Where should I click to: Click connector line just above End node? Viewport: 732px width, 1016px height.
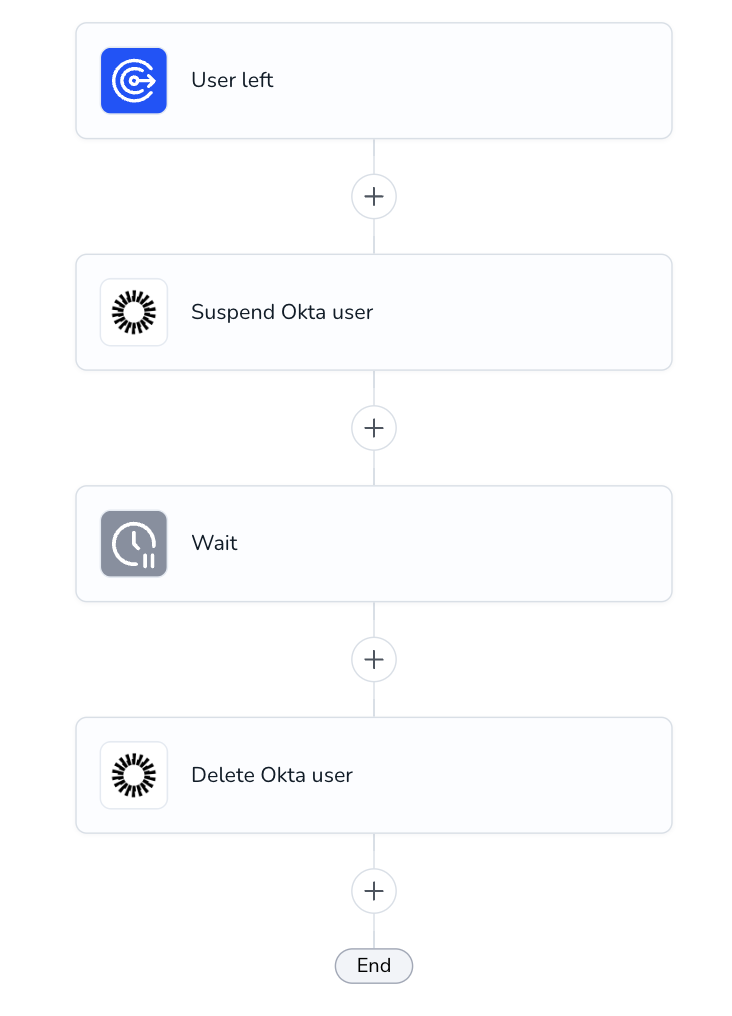(374, 931)
